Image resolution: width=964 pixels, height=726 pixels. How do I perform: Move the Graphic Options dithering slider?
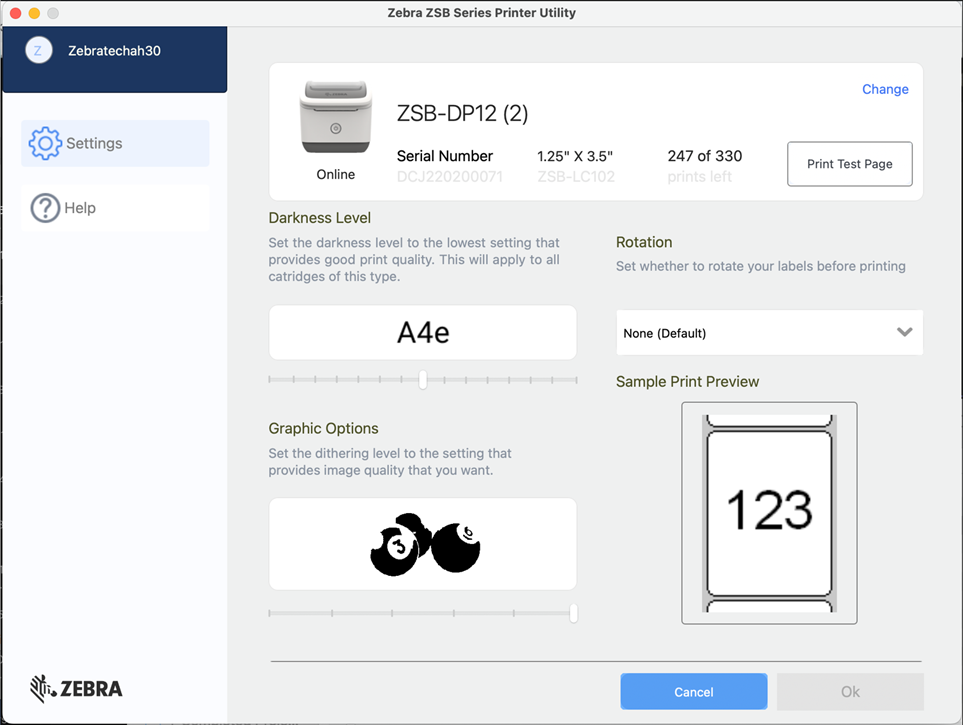[x=573, y=613]
